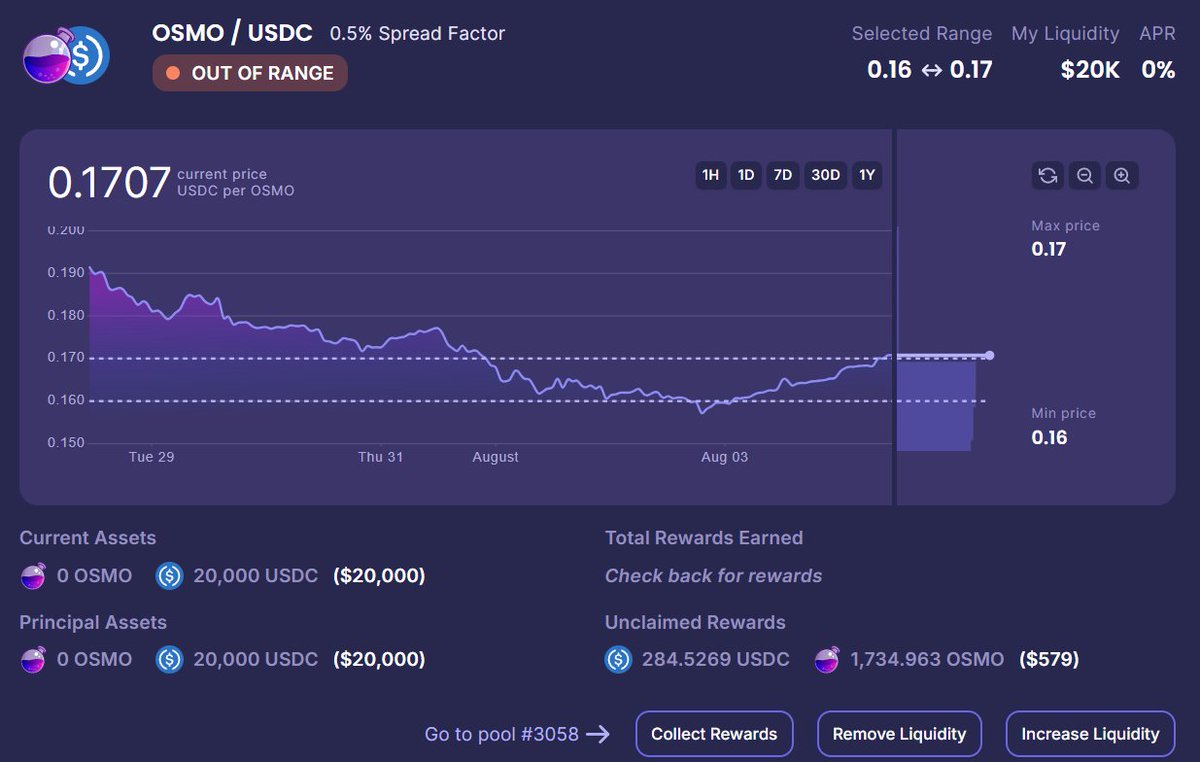The image size is (1200, 762).
Task: Click the Increase Liquidity button
Action: 1090,733
